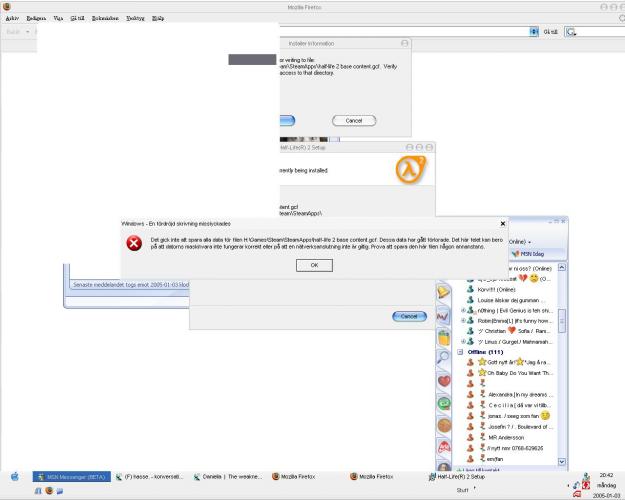Viewport: 625px width, 500px height.
Task: Open the Visa menu in Firefox
Action: (x=58, y=18)
